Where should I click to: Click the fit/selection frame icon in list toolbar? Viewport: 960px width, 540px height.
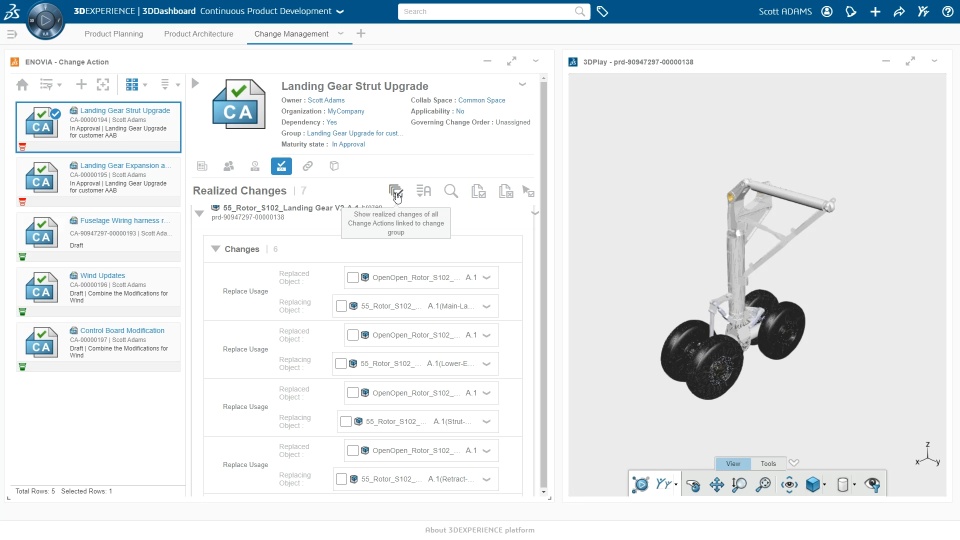[103, 84]
